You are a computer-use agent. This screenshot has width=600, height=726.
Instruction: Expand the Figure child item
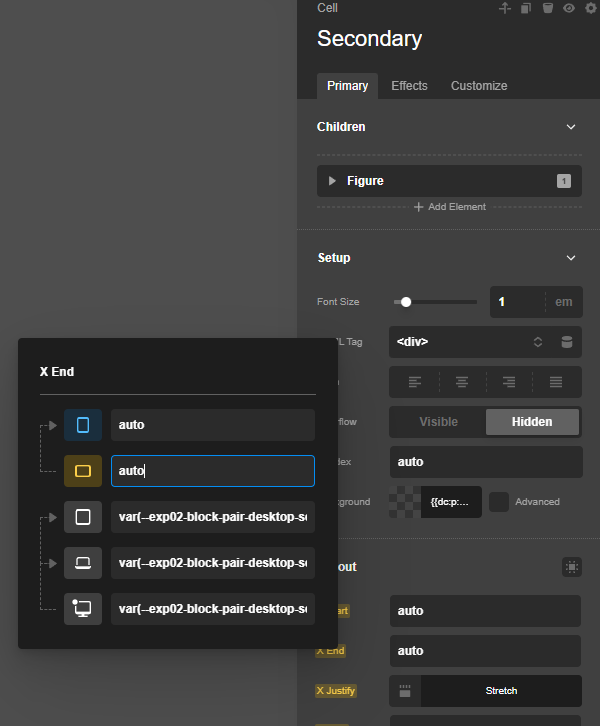333,181
